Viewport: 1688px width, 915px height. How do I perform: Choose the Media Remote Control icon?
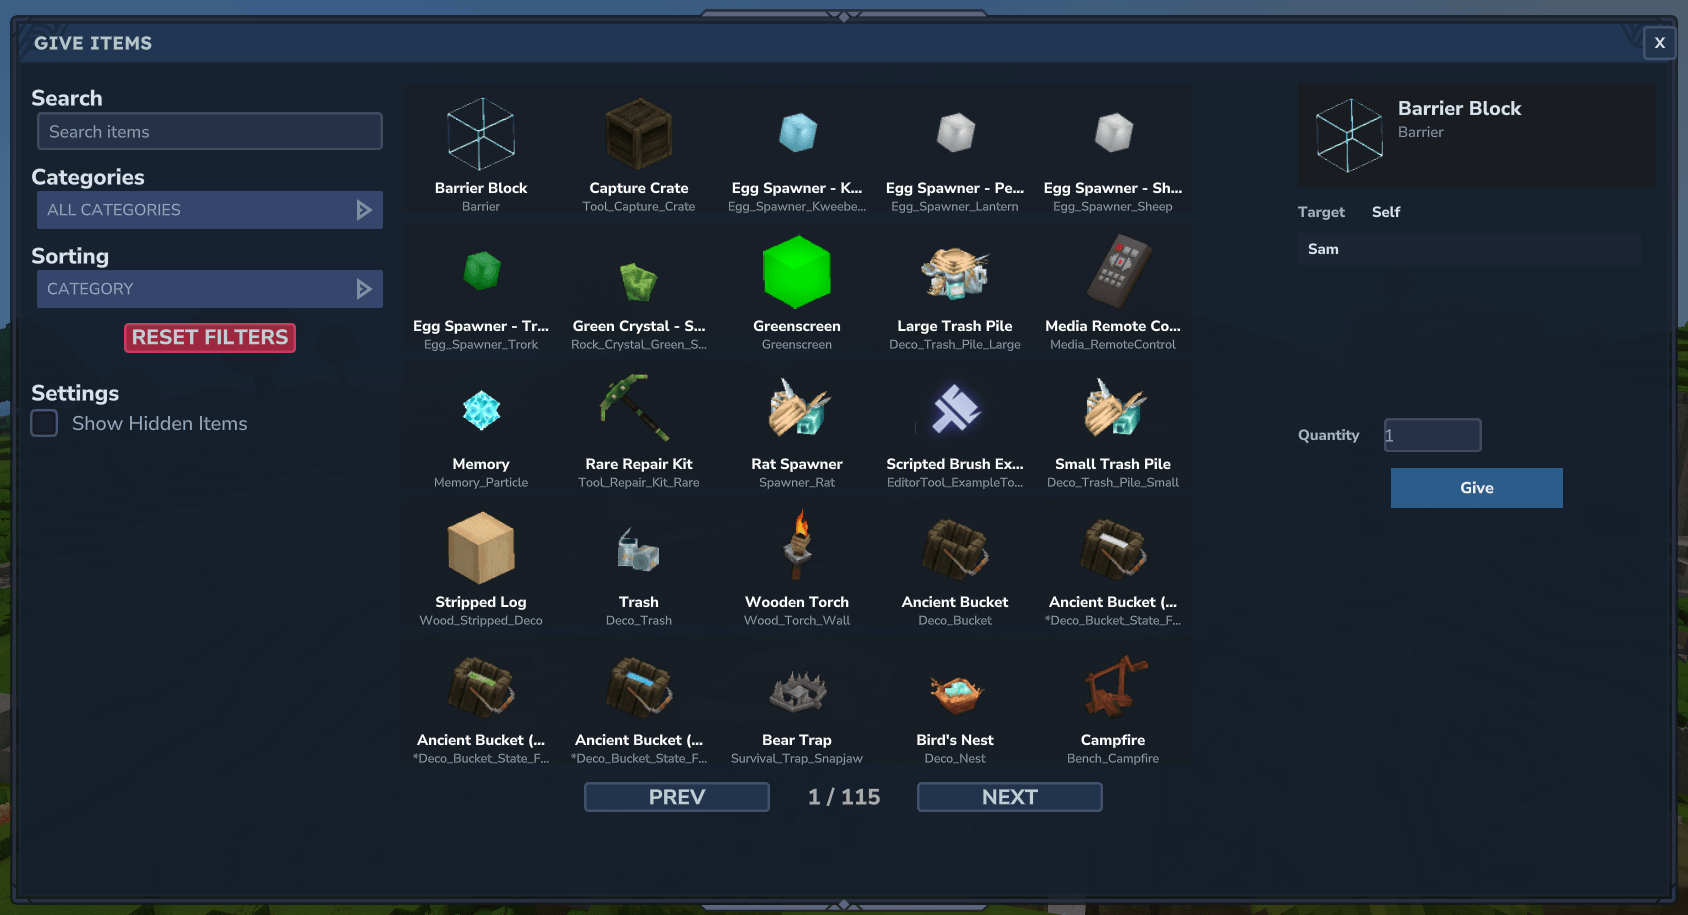point(1112,272)
